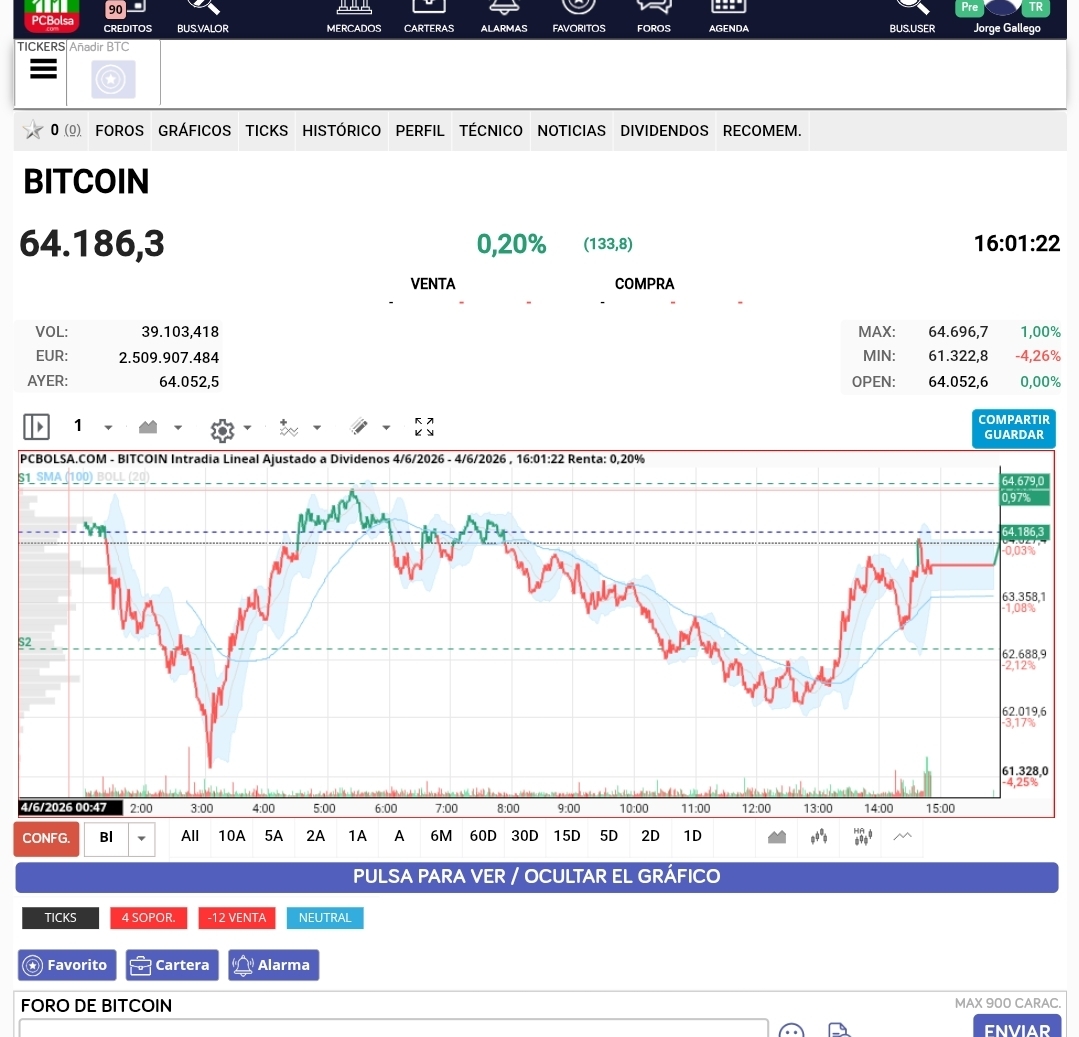Switch to candlestick chart style
This screenshot has width=1079, height=1037.
tap(819, 837)
